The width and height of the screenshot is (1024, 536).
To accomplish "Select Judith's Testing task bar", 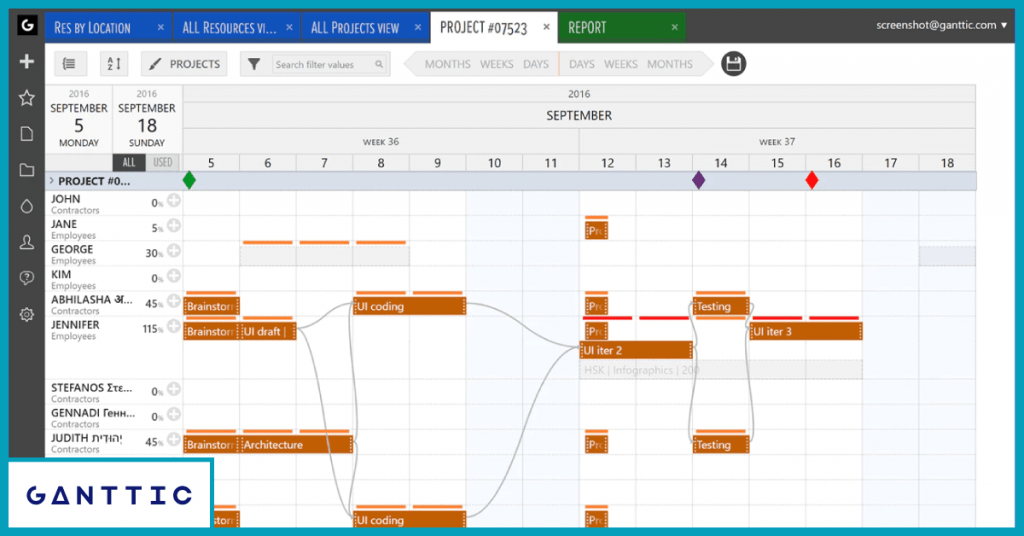I will (x=721, y=445).
